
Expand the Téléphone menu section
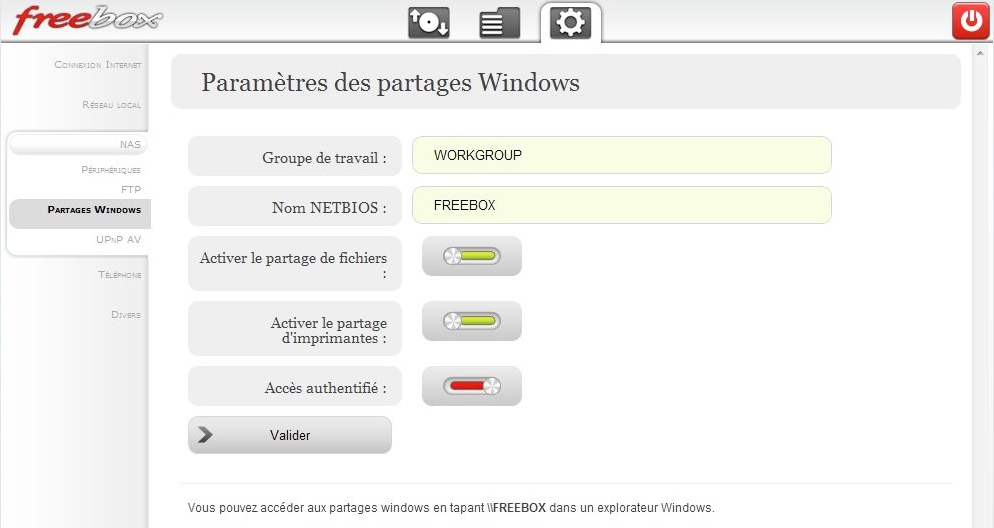coord(120,274)
